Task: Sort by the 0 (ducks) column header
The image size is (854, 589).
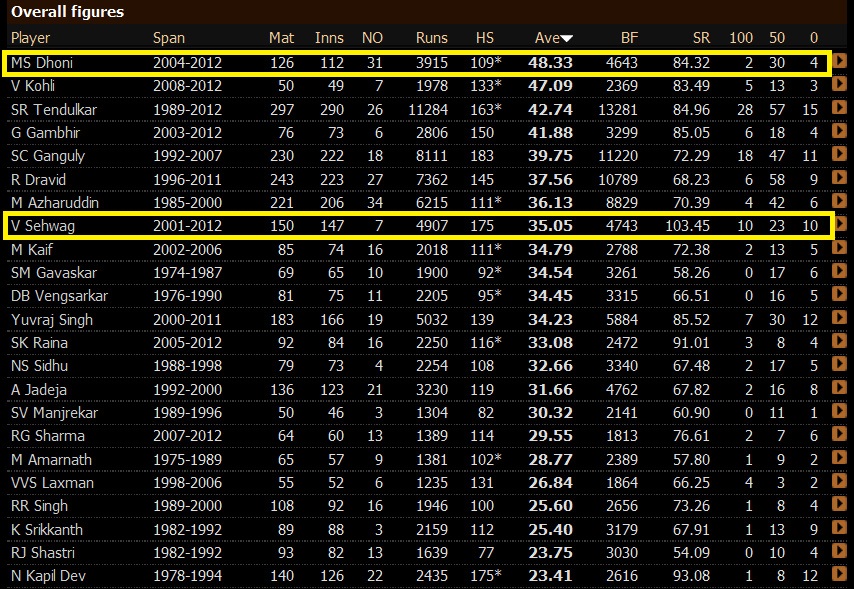Action: coord(814,38)
